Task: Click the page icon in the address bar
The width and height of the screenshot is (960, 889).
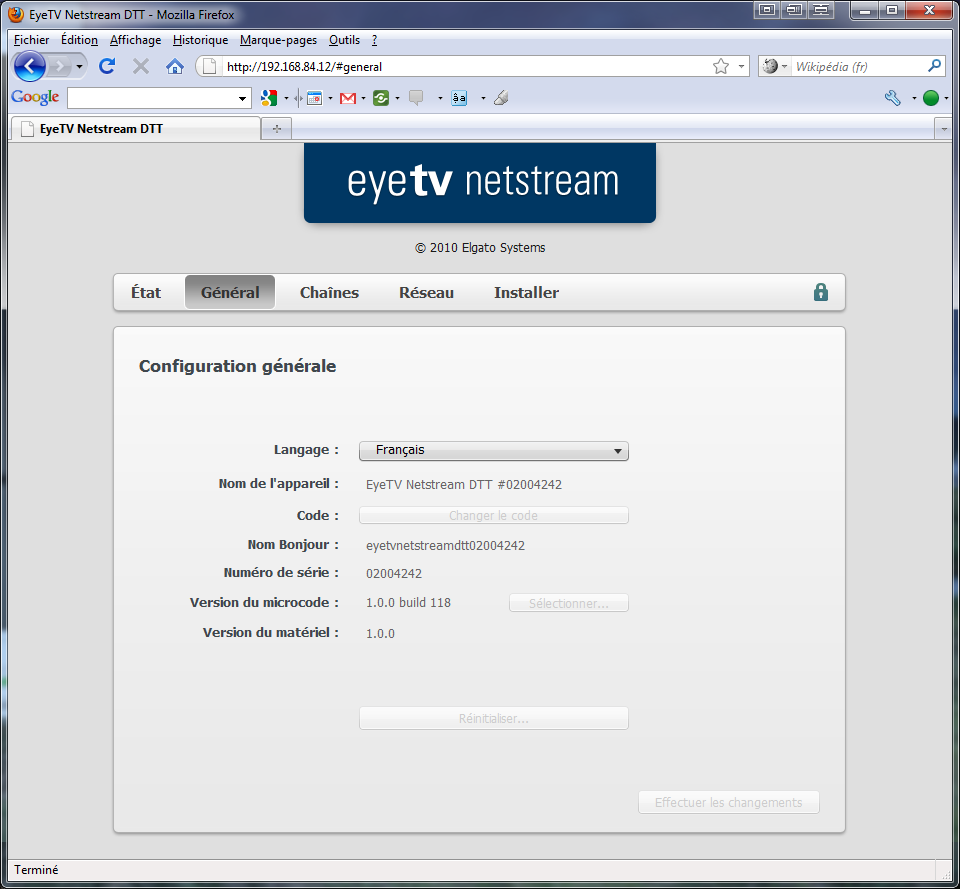Action: click(x=209, y=66)
